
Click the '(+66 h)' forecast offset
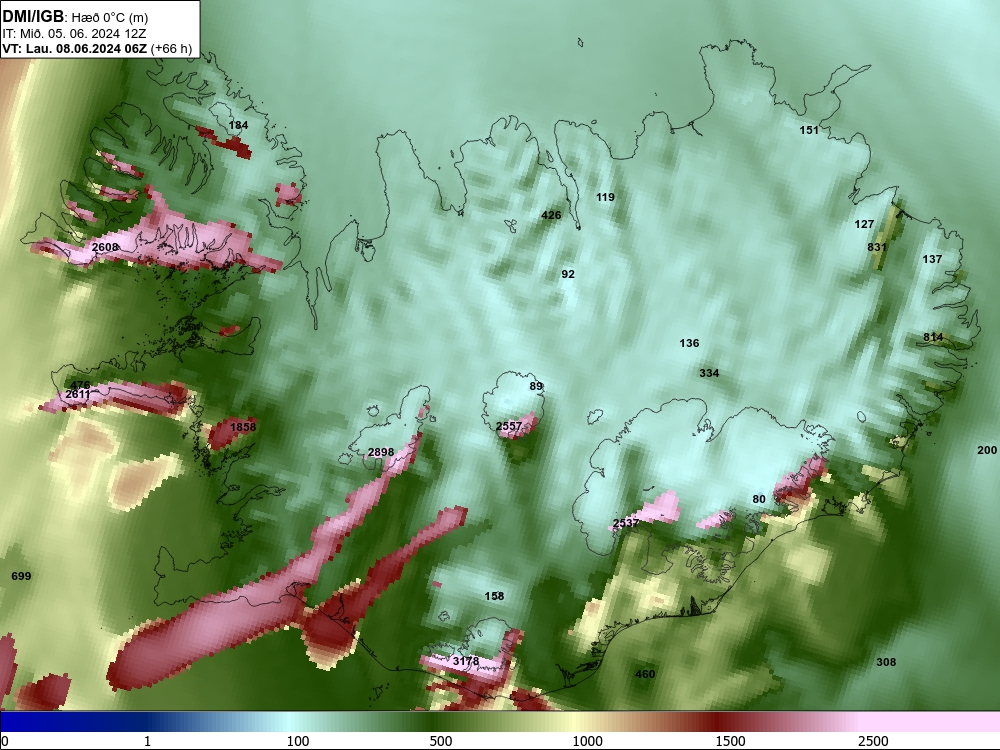pos(172,48)
